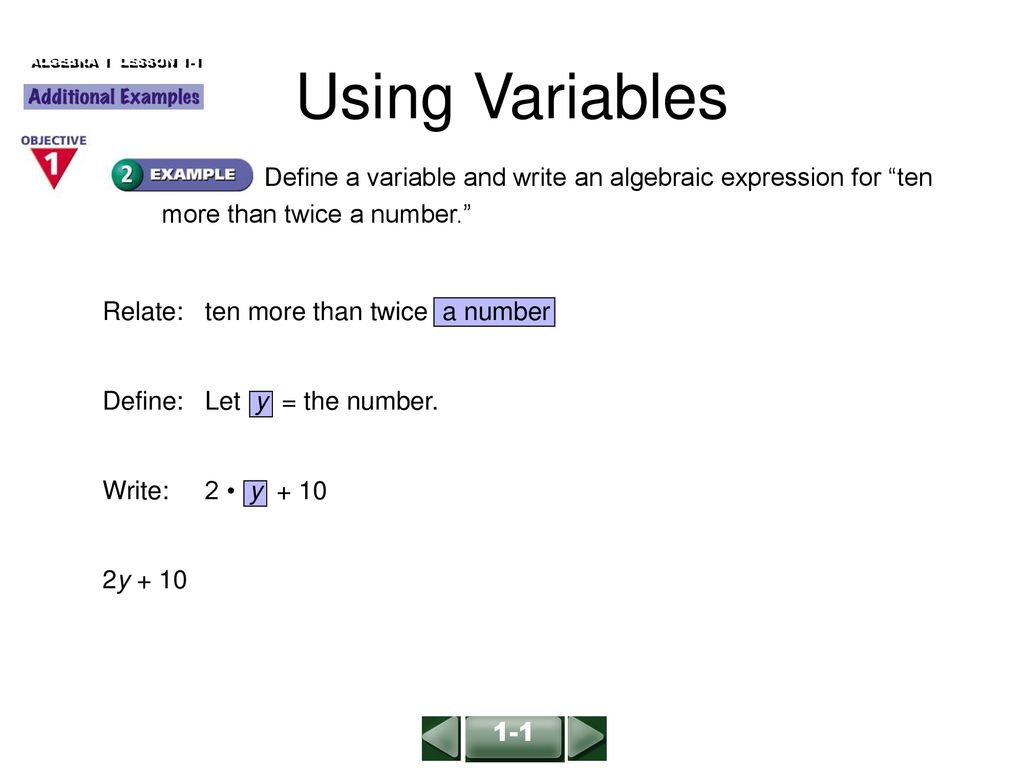Go to previous slide with left arrow

coord(441,738)
